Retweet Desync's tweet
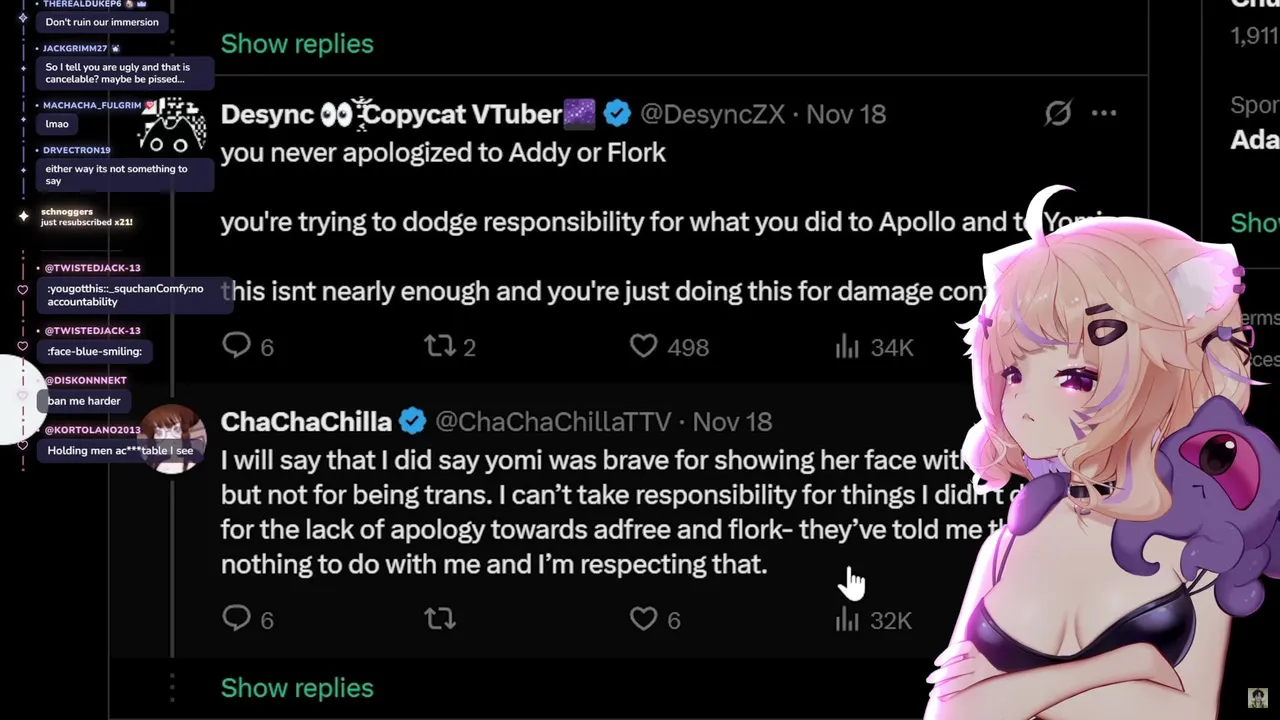The width and height of the screenshot is (1280, 720). [x=440, y=346]
